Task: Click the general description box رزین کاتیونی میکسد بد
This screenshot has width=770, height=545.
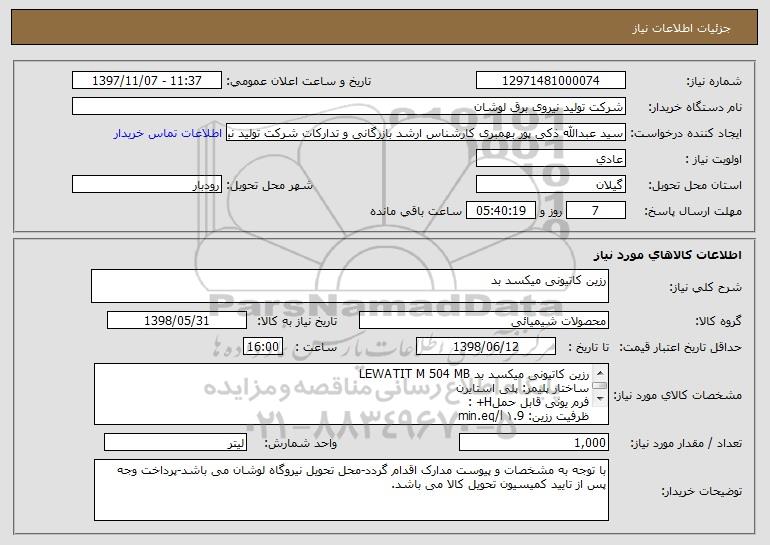Action: click(350, 286)
